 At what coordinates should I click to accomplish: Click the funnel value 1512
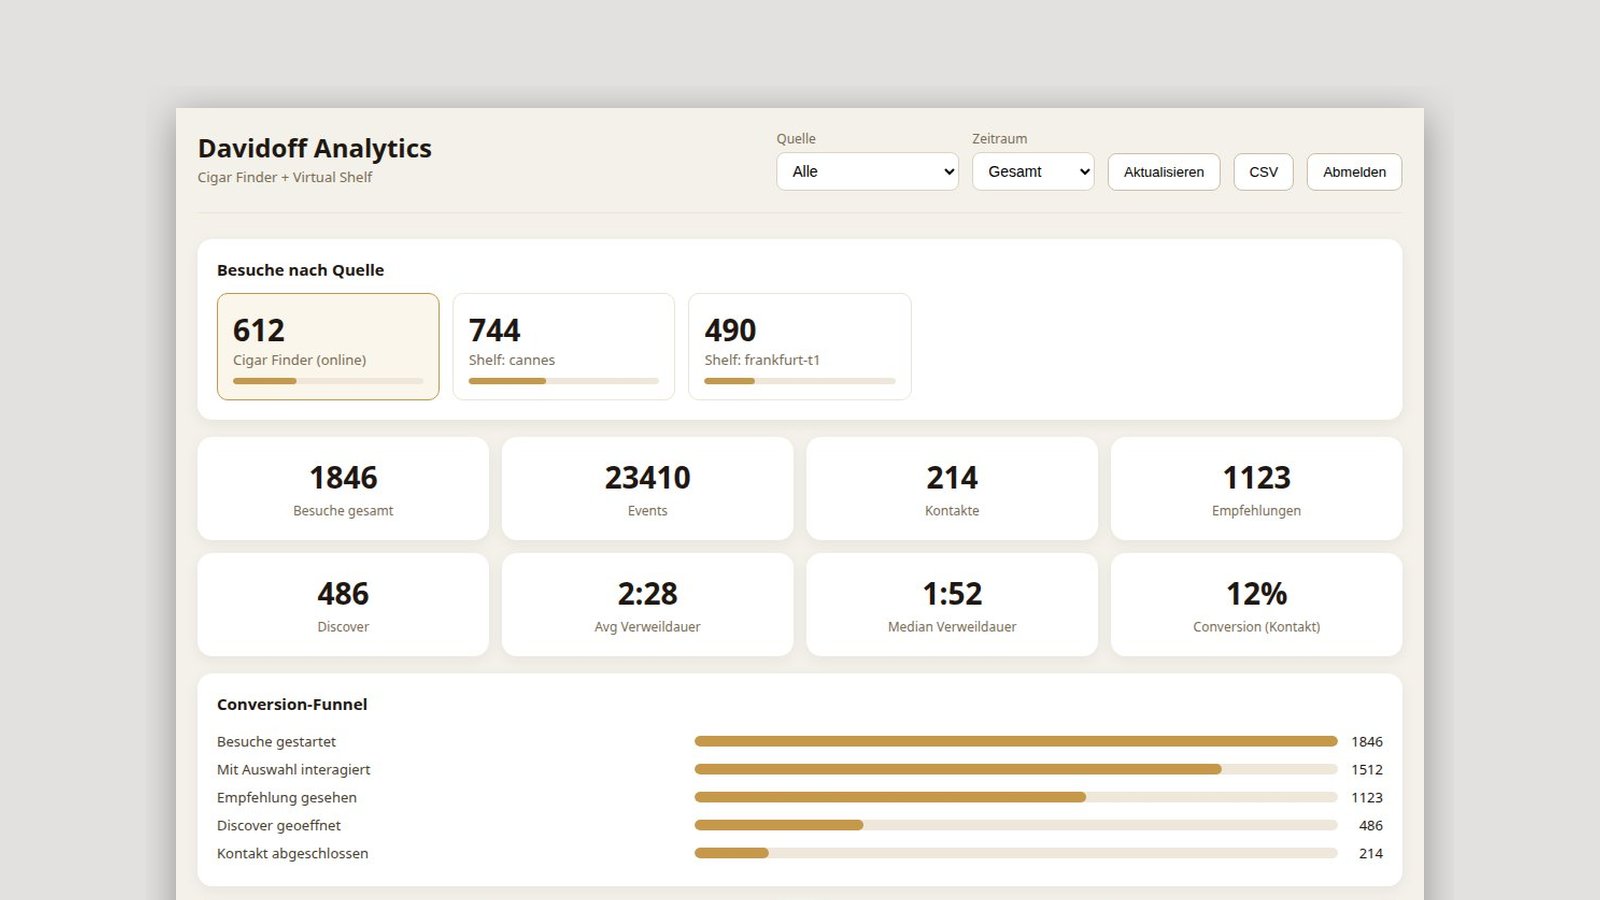(1367, 769)
